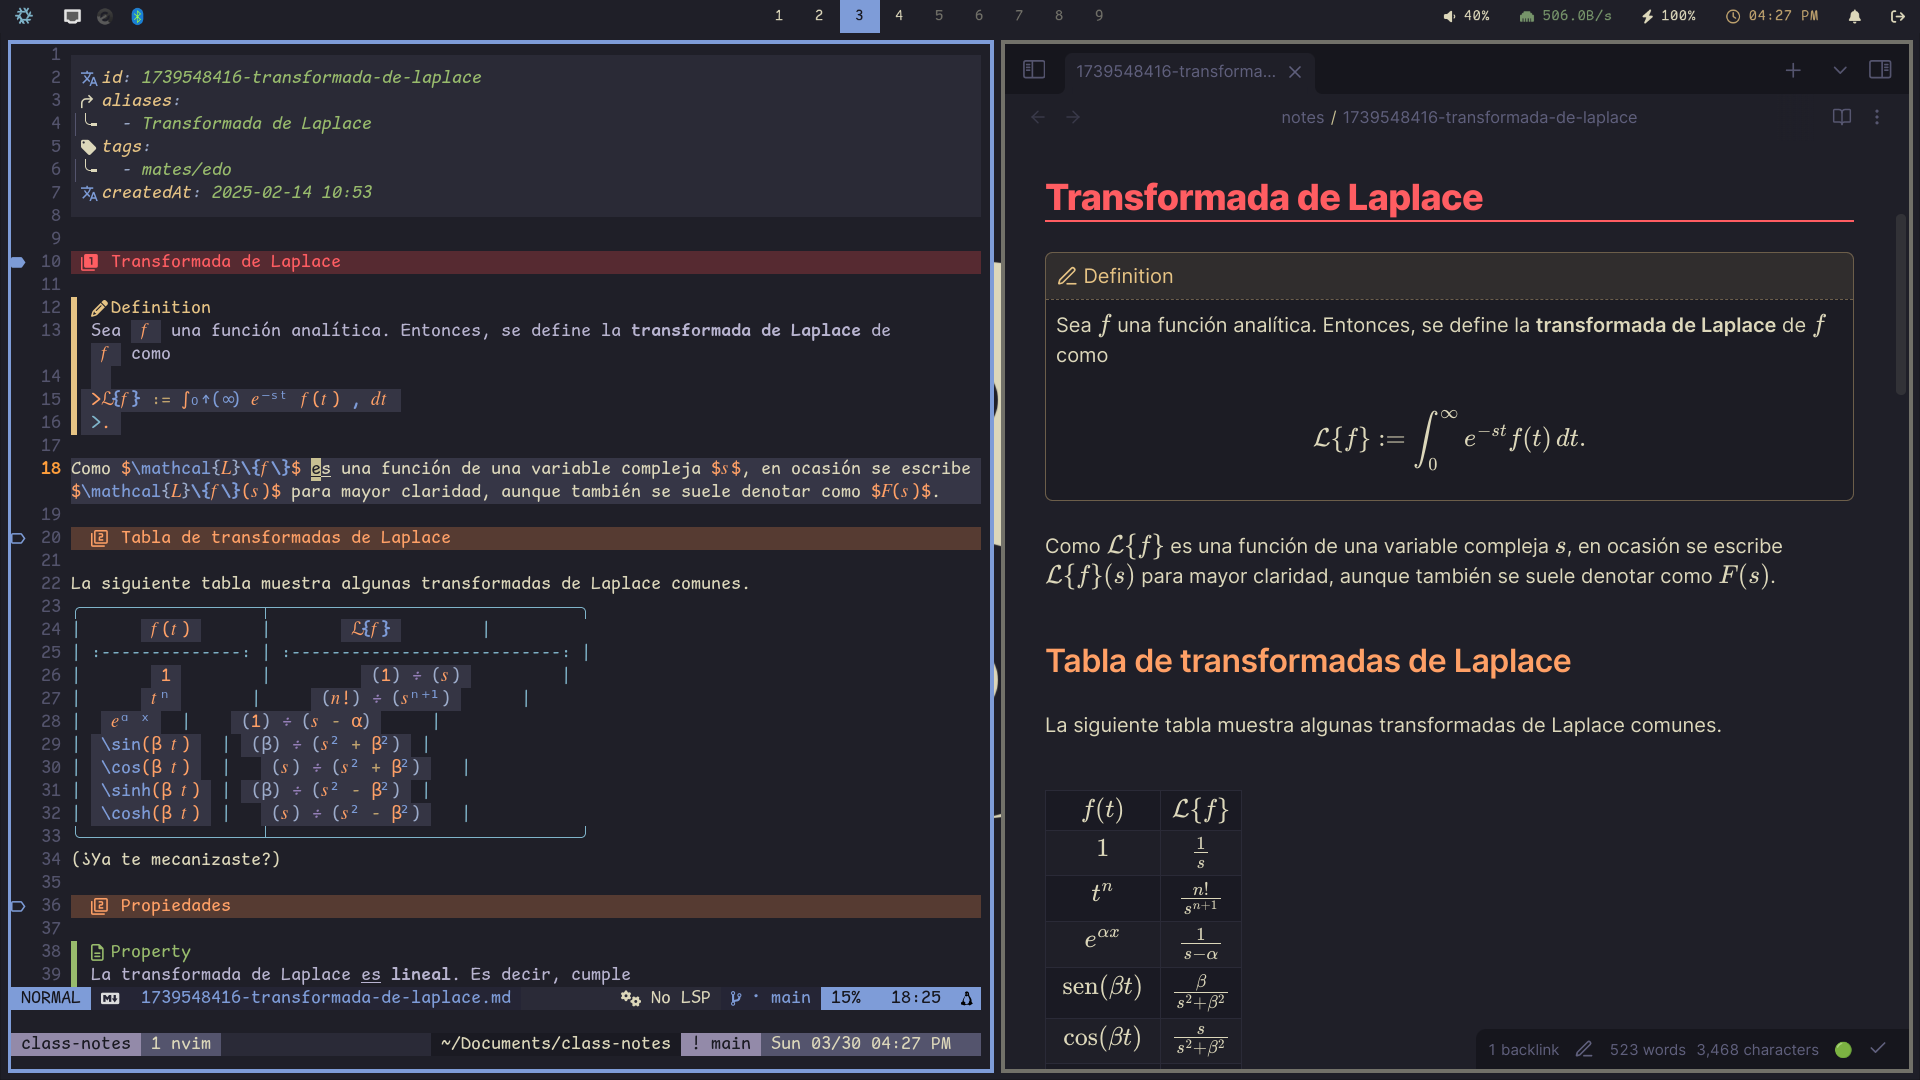Switch to editing view via book icon
The width and height of the screenshot is (1920, 1080).
(1841, 117)
